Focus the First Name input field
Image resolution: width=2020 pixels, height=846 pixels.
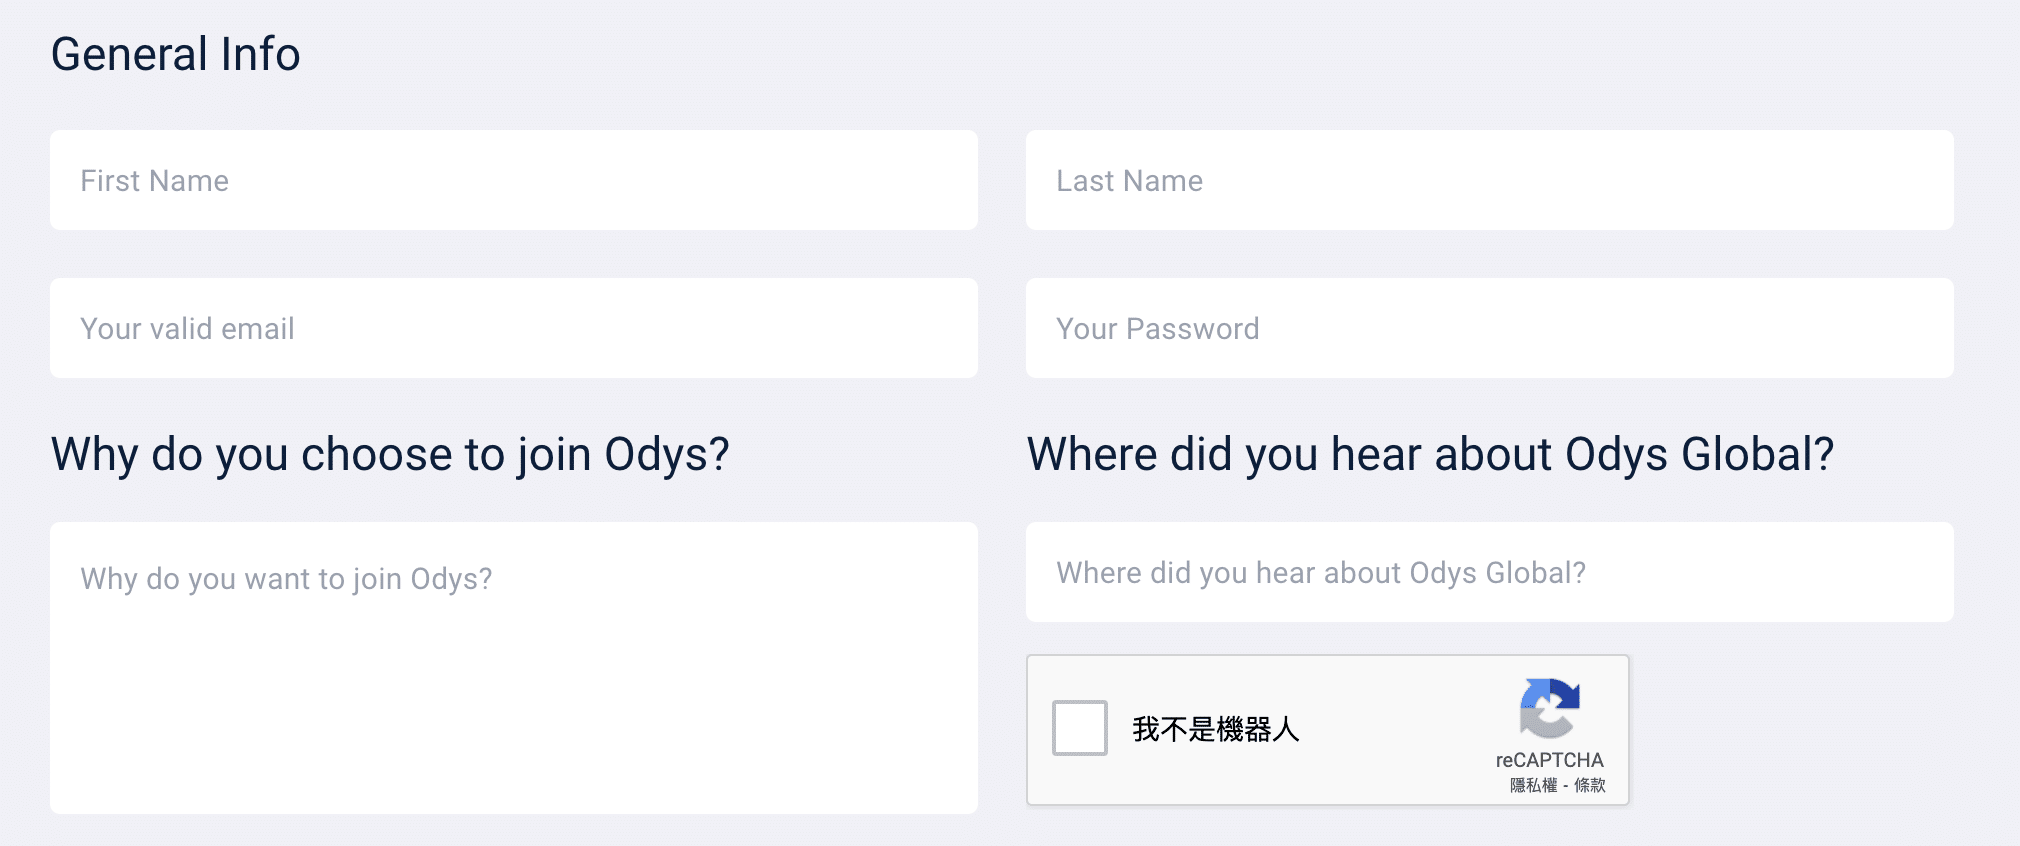[514, 180]
